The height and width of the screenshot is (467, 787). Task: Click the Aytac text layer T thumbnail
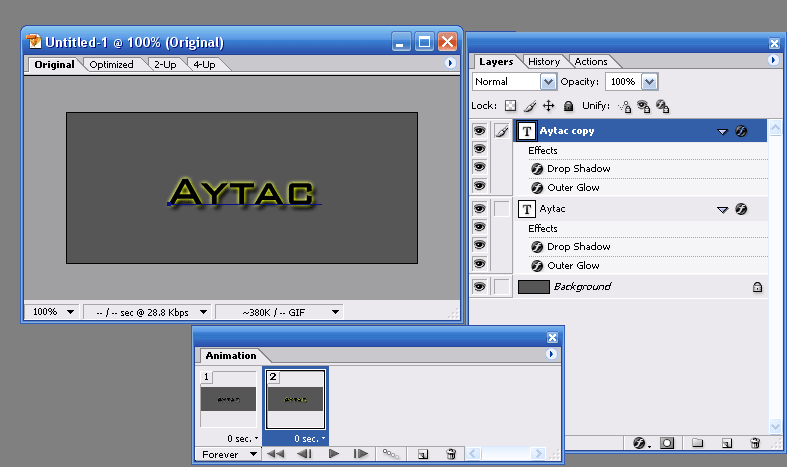[x=527, y=209]
